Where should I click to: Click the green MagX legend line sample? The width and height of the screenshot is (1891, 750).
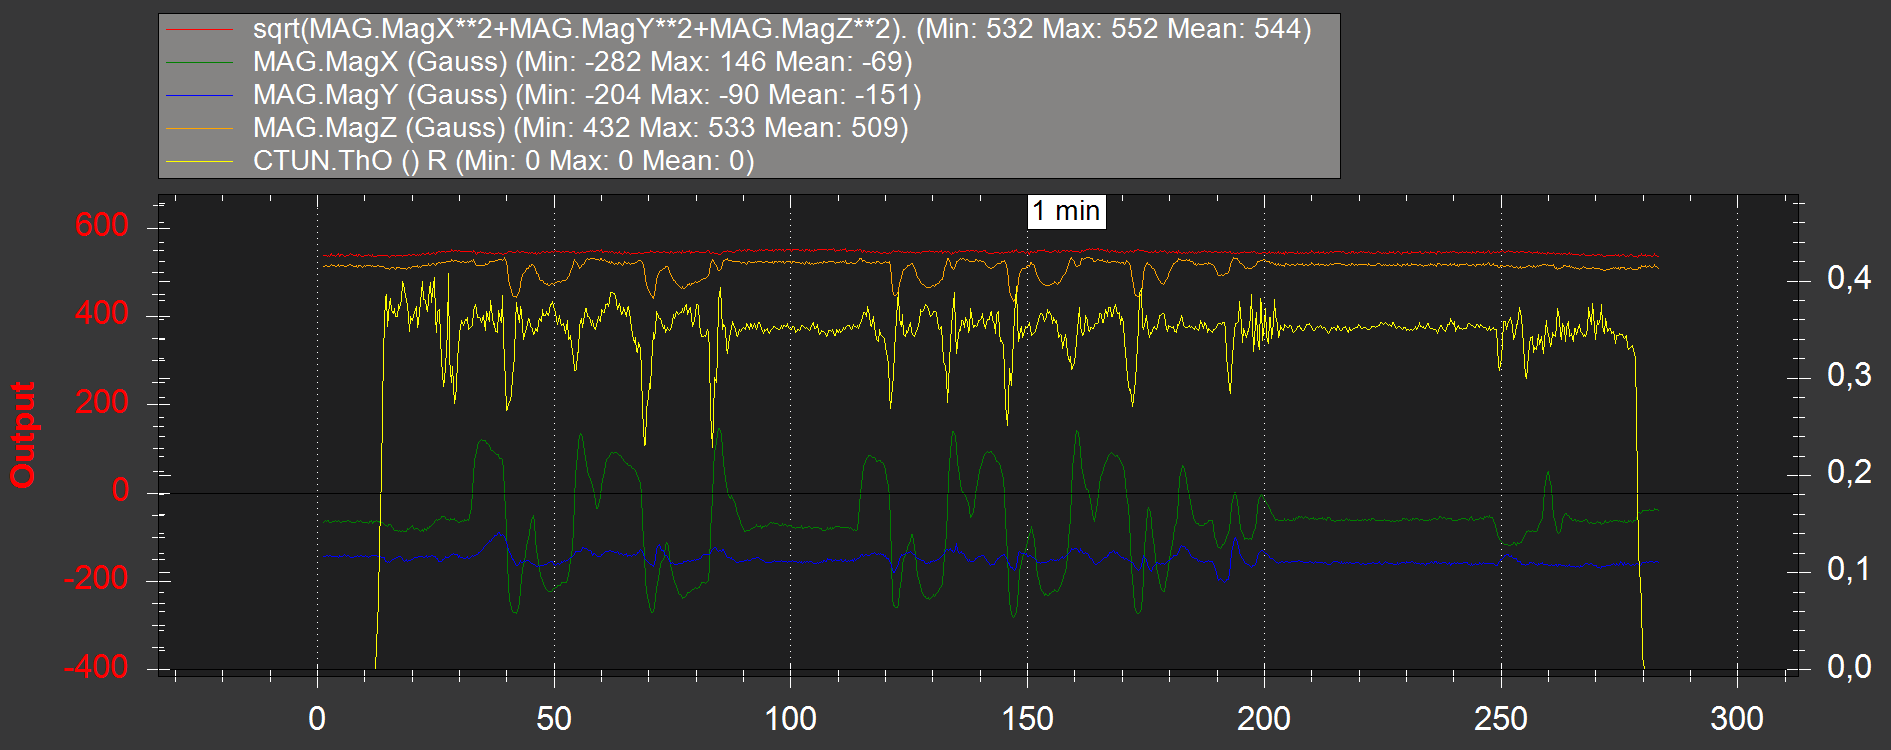pos(199,62)
